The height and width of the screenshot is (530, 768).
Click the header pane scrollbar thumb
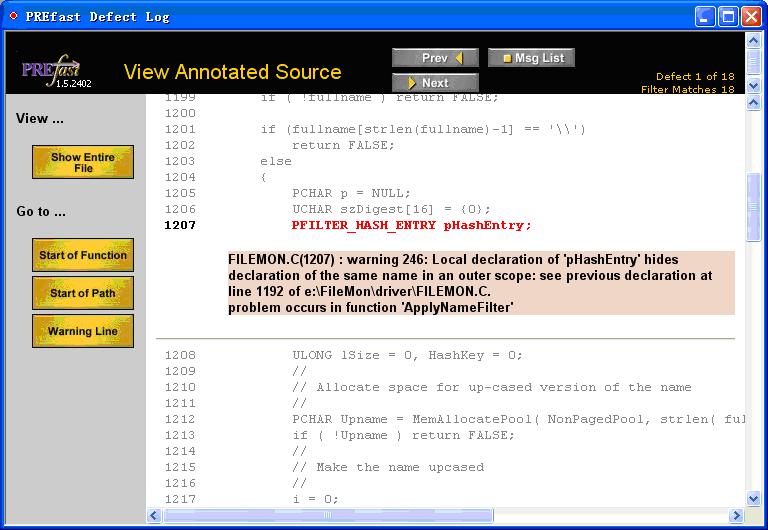753,60
